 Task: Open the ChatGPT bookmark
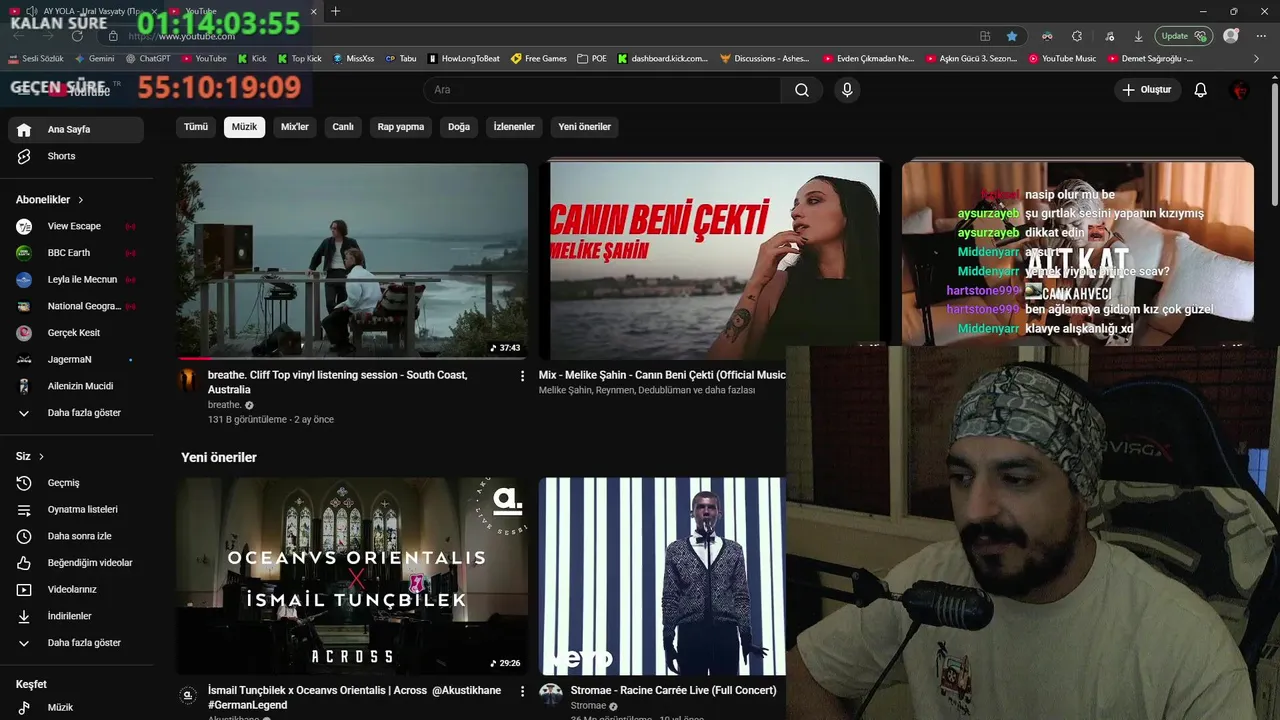[148, 59]
